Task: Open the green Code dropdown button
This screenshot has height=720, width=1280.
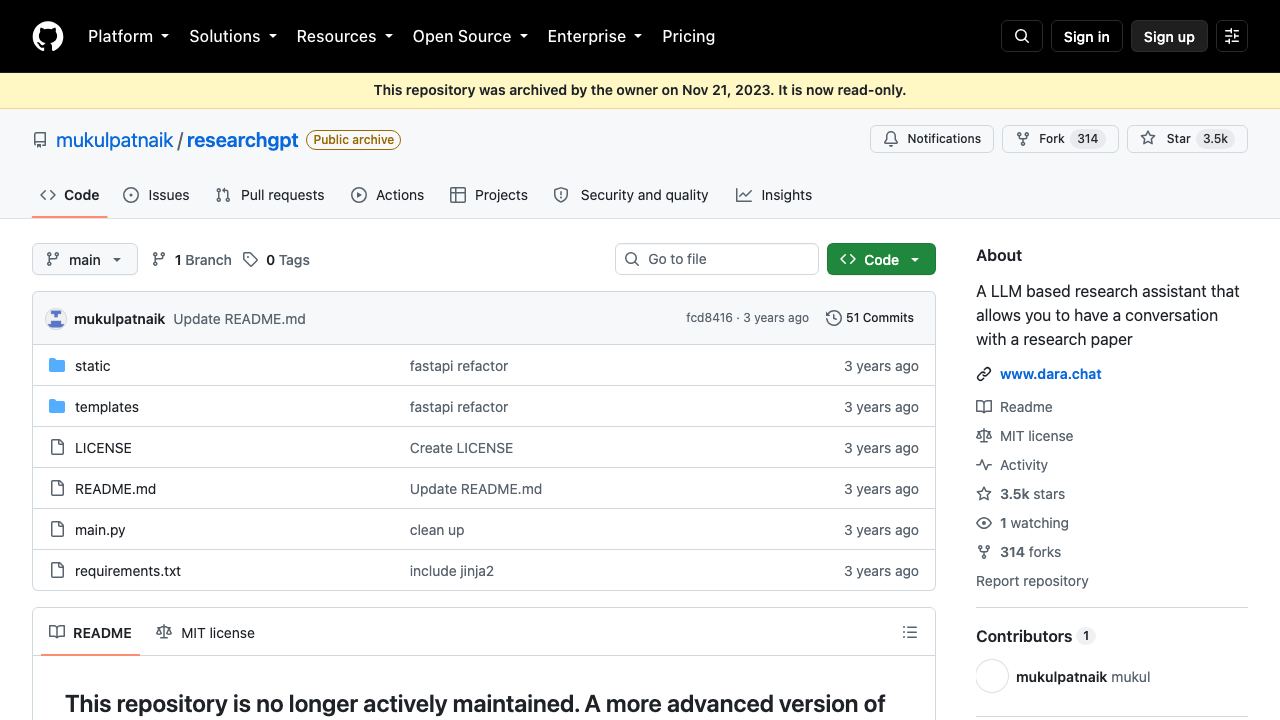Action: coord(881,260)
